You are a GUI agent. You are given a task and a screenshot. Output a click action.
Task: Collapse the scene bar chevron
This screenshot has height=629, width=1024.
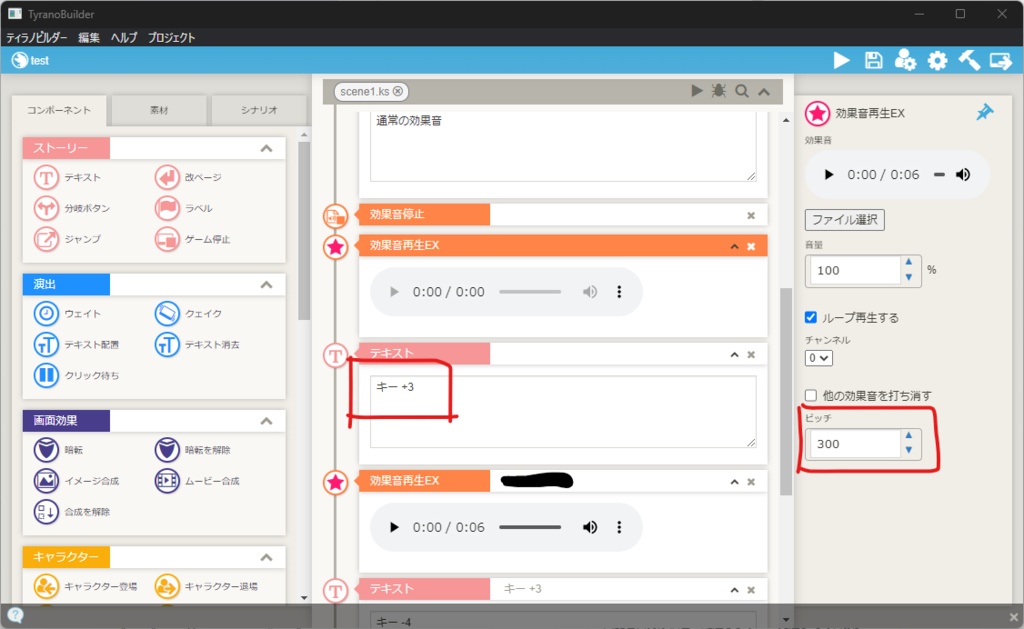click(764, 91)
